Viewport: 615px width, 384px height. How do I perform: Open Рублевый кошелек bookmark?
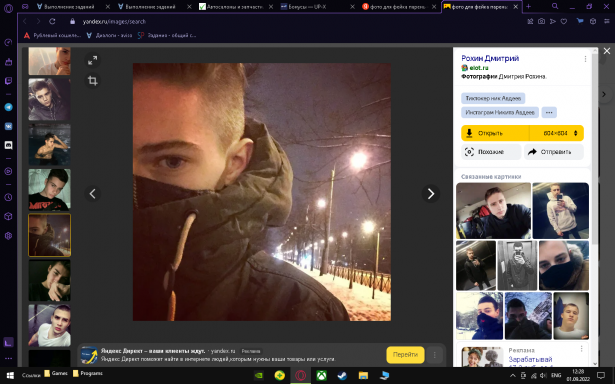pos(53,35)
